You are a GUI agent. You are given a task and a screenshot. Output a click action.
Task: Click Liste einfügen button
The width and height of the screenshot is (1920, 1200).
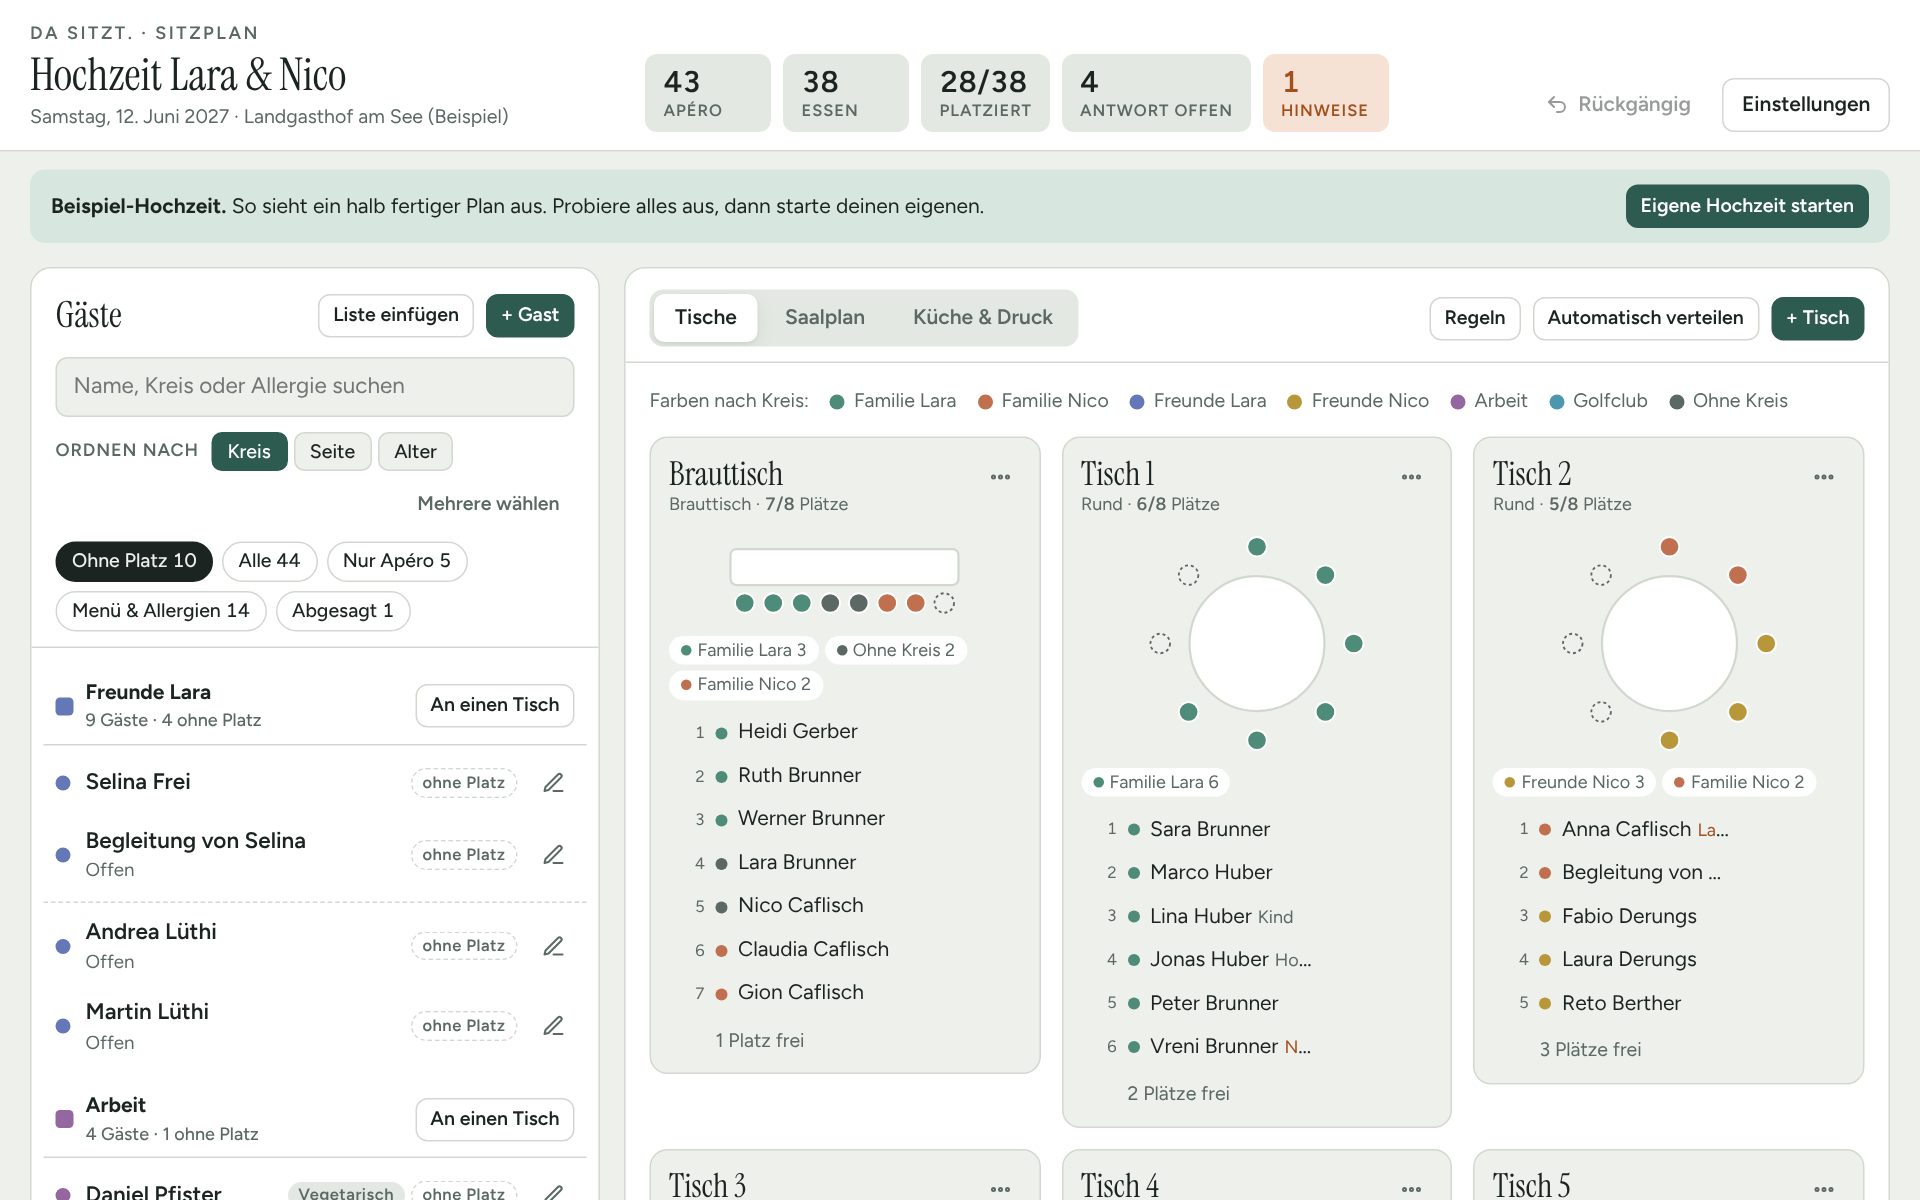pos(396,315)
